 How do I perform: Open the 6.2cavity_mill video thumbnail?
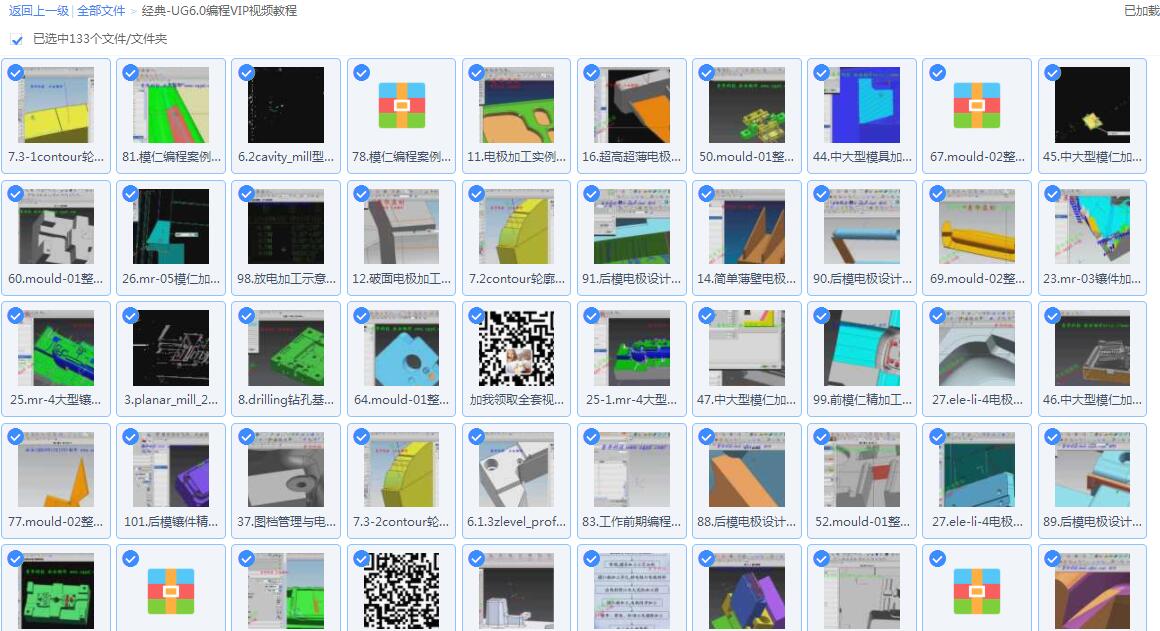click(x=286, y=105)
